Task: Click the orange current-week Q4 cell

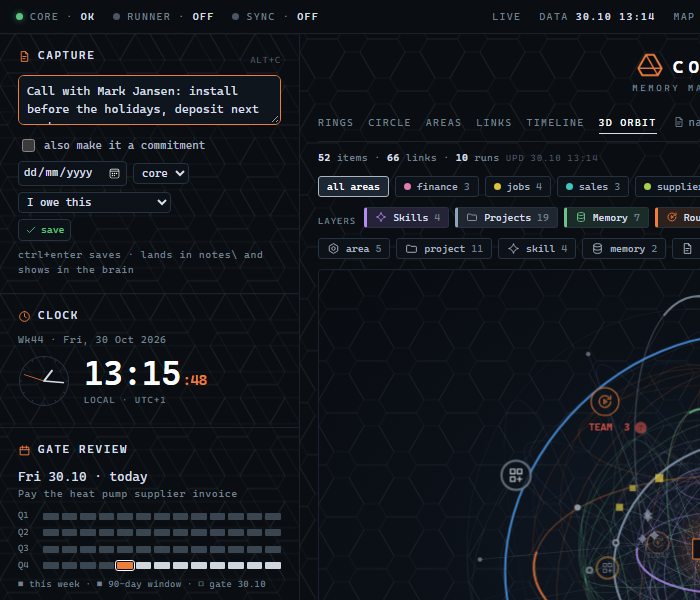Action: [125, 565]
